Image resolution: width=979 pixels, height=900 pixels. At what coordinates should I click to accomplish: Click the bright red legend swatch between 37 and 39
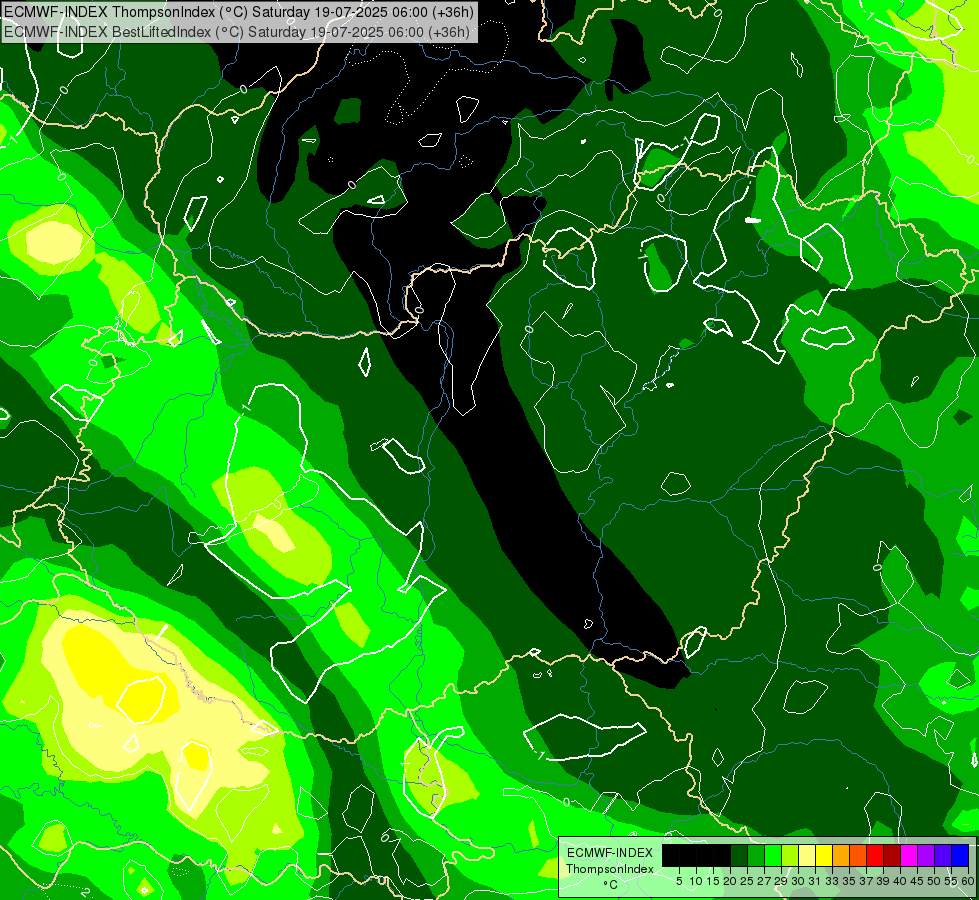coord(875,855)
